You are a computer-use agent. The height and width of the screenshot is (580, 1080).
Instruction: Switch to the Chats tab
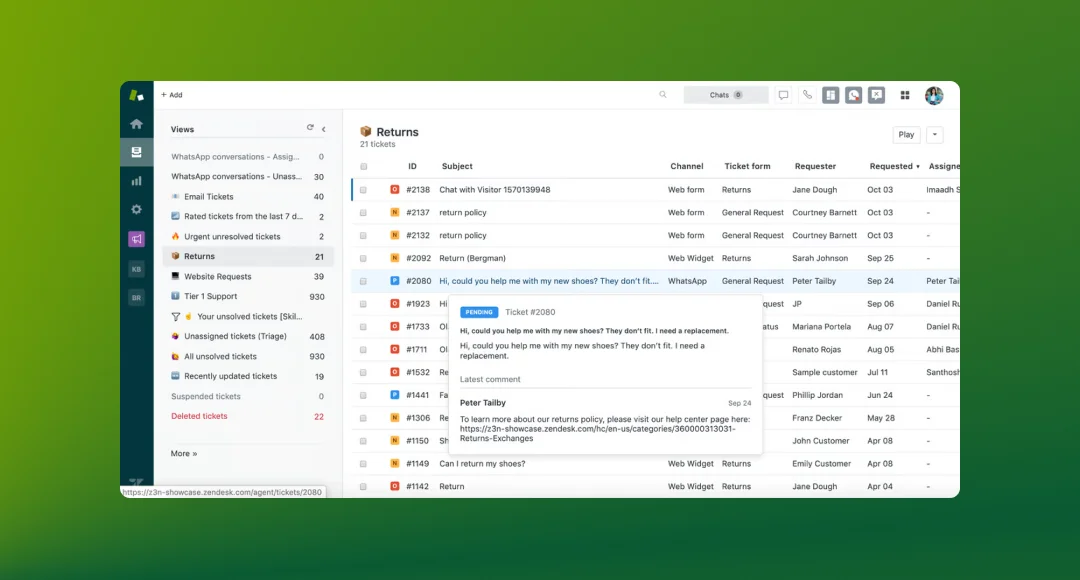718,94
